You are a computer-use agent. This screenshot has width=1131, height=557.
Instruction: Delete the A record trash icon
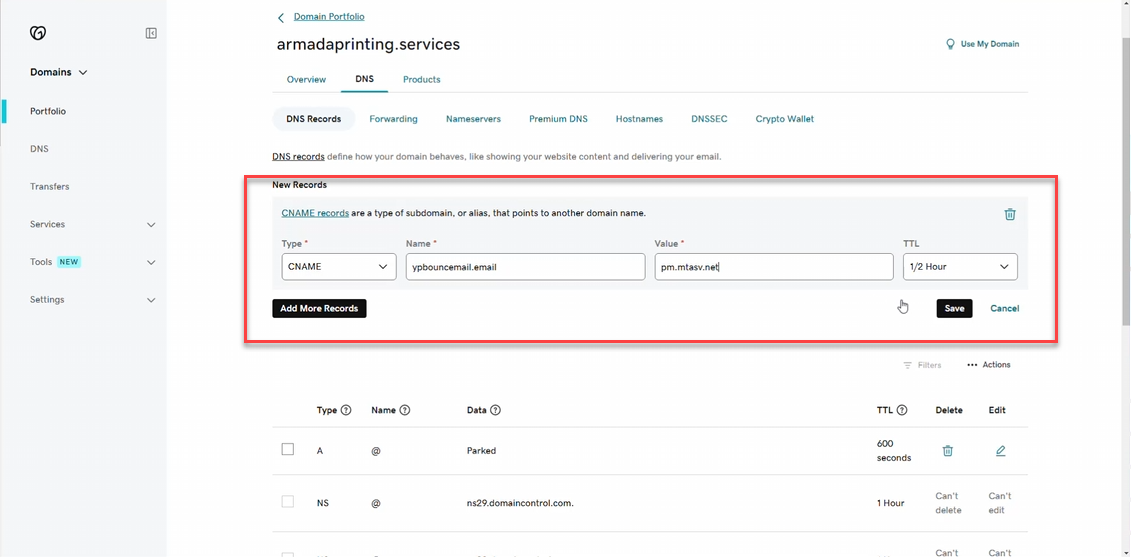tap(948, 450)
